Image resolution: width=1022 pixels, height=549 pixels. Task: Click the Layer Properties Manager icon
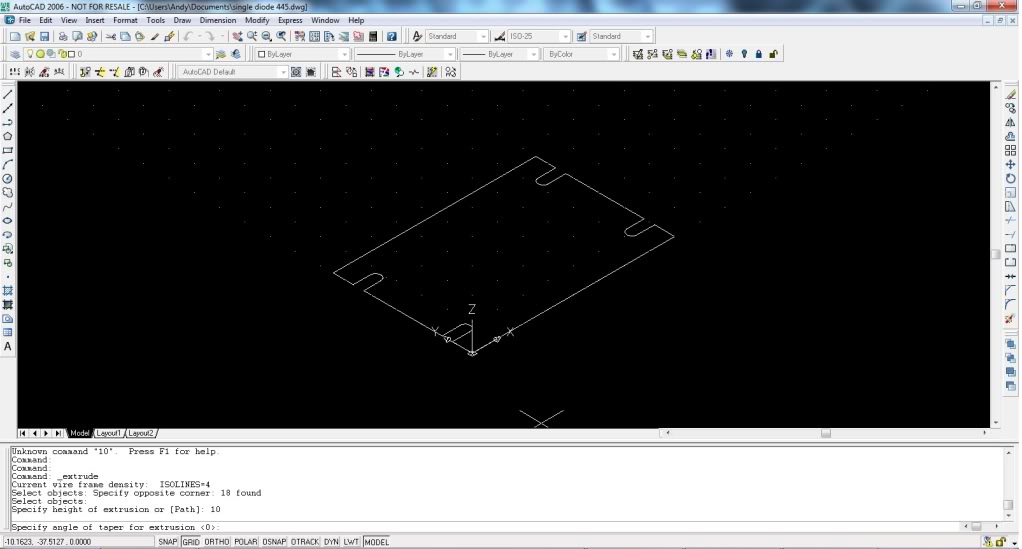coord(15,54)
